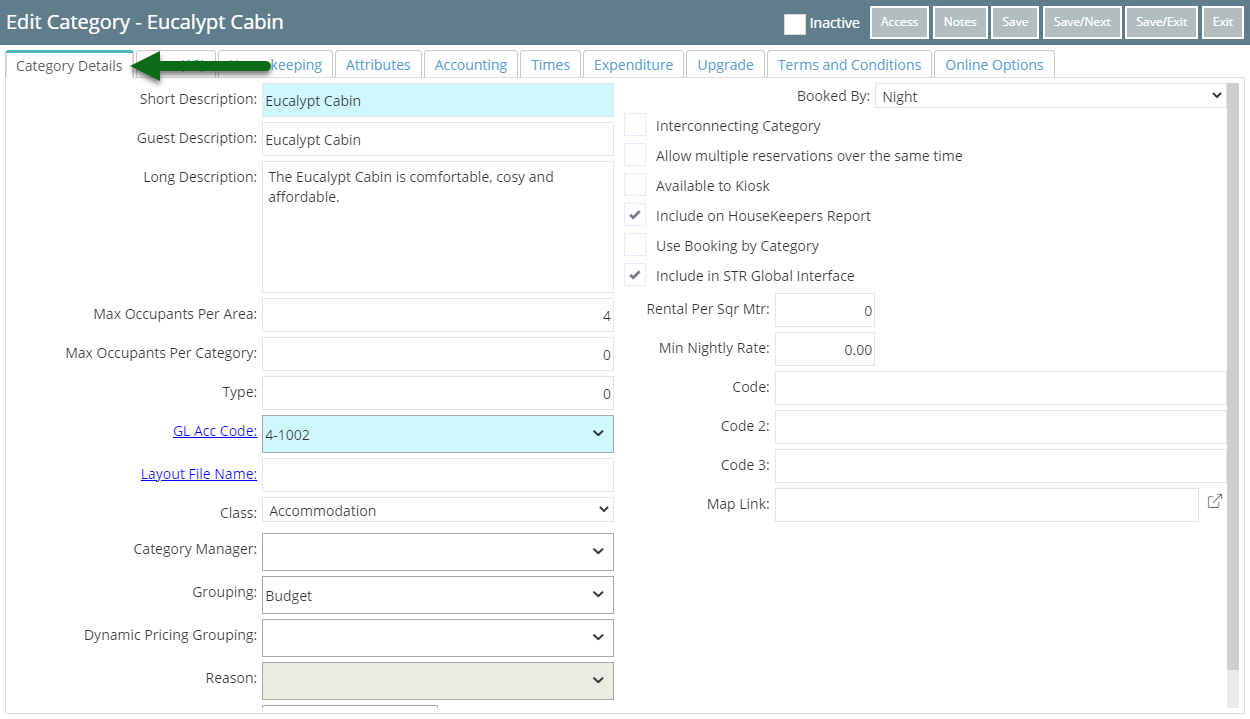Follow the GL Acc Code link
Viewport: 1250px width, 719px height.
[x=215, y=431]
